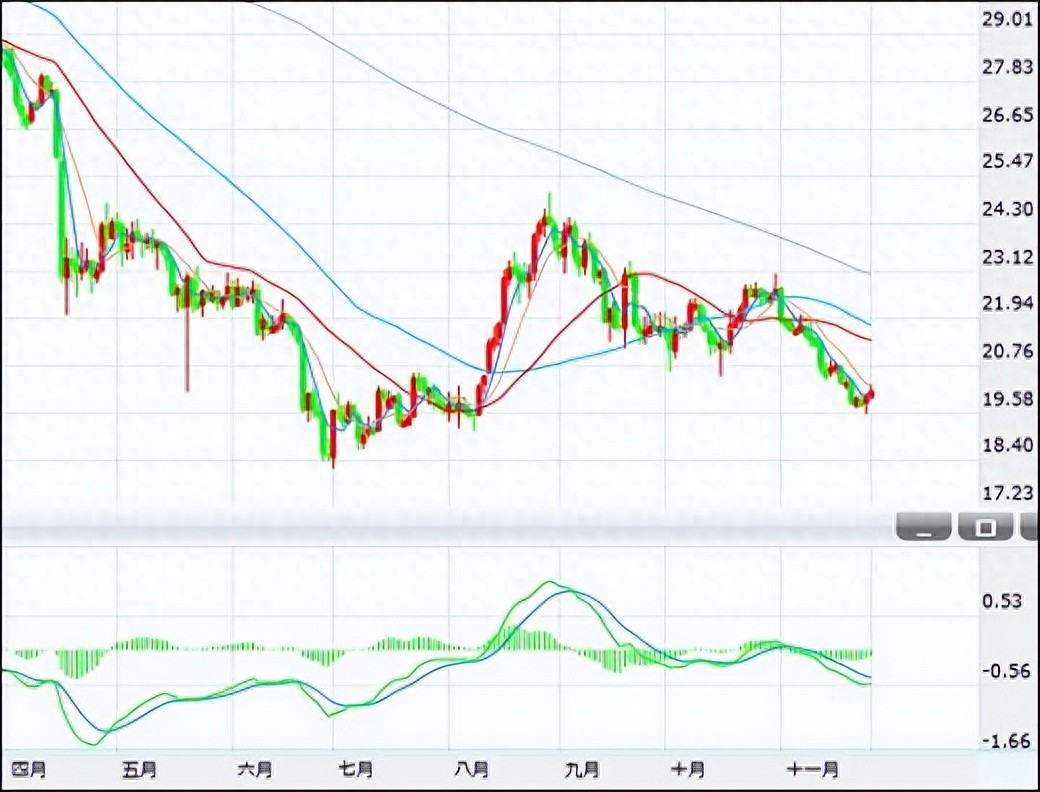The width and height of the screenshot is (1040, 792).
Task: Click the 十月 month label
Action: click(x=687, y=769)
